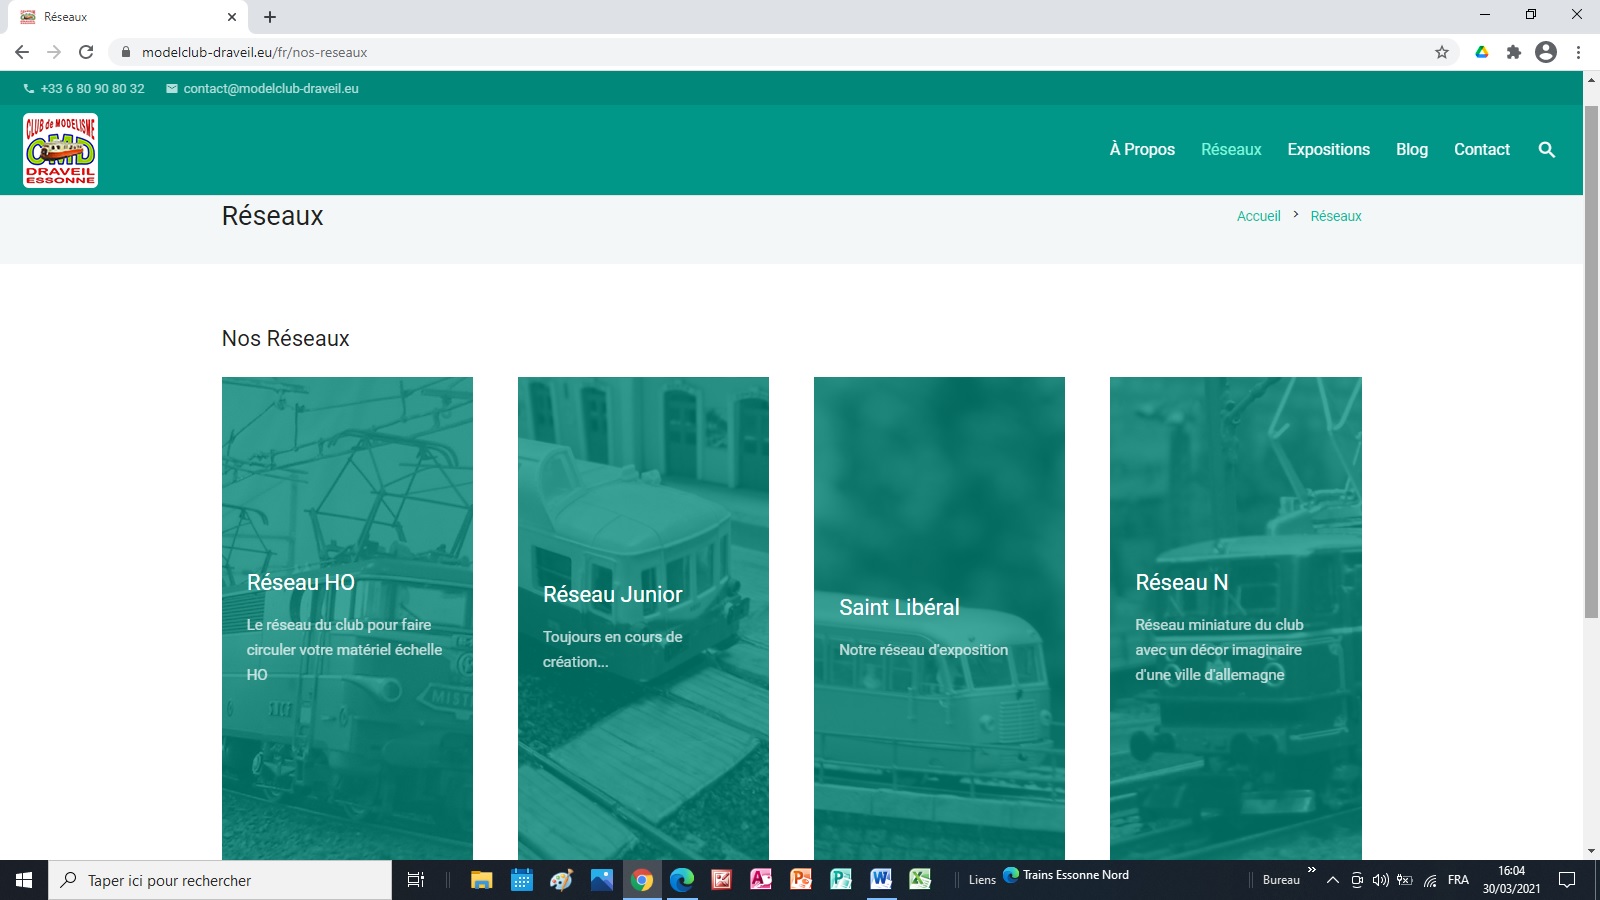Open PowerPoint from the taskbar
This screenshot has height=900, width=1600.
[x=801, y=880]
